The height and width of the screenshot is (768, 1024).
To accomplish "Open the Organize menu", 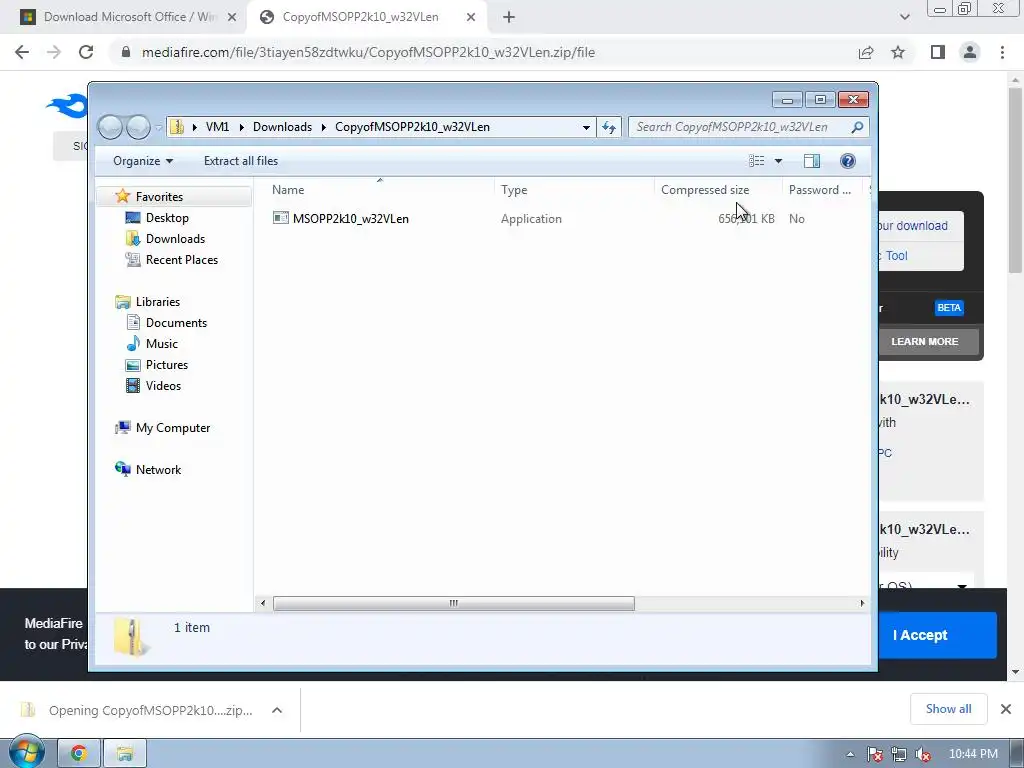I will tap(142, 161).
